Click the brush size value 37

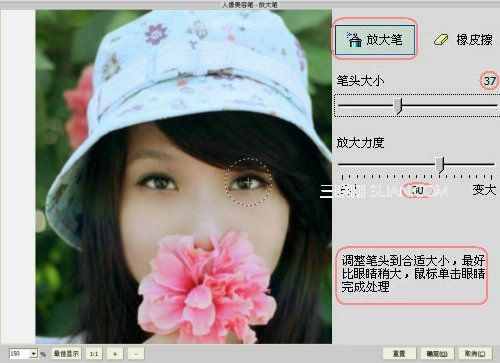(489, 81)
